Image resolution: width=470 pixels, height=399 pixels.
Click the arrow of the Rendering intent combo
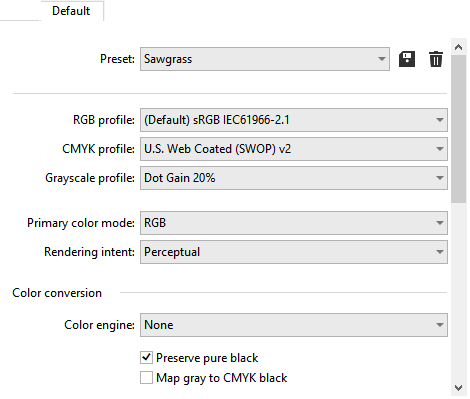(440, 252)
